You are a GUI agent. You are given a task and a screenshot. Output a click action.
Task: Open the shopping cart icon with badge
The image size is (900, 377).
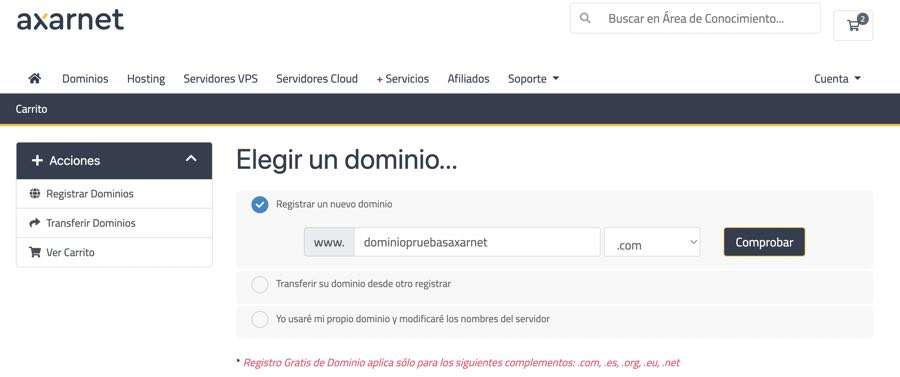tap(853, 25)
